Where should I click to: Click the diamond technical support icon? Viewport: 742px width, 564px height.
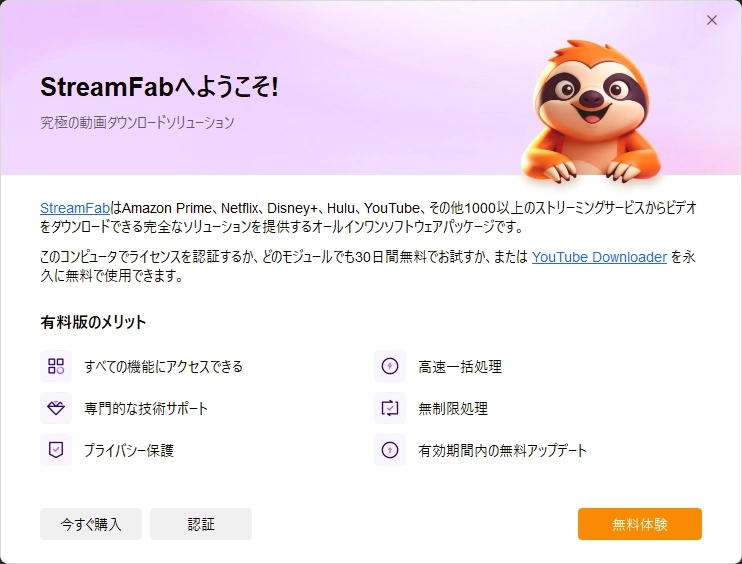pos(56,408)
